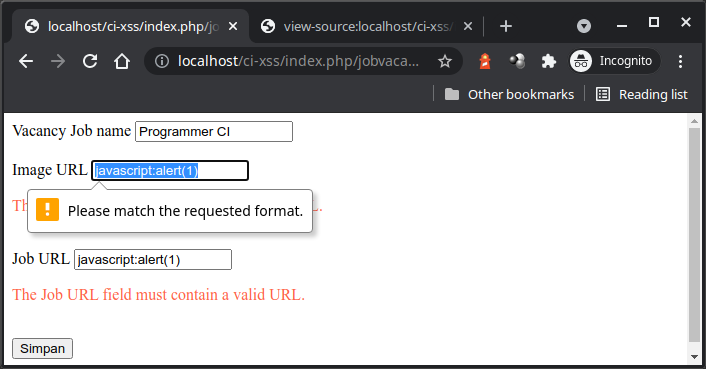
Task: Switch to the view-source tab
Action: [x=366, y=27]
